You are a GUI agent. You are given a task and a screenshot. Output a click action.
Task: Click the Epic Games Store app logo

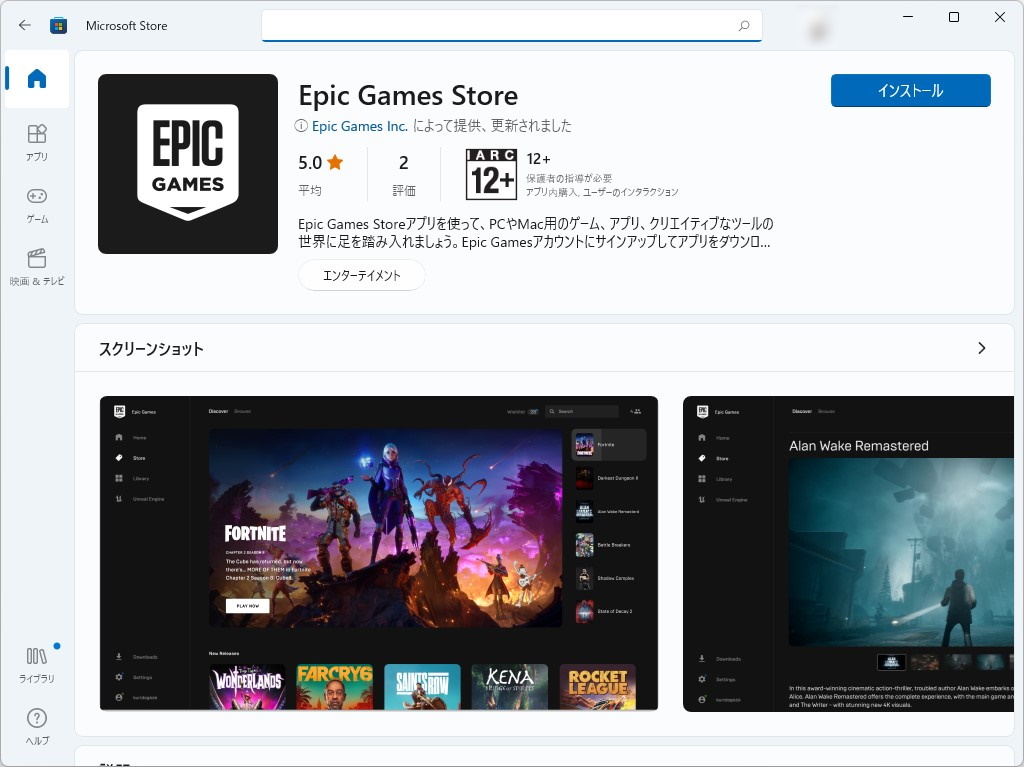pyautogui.click(x=187, y=163)
